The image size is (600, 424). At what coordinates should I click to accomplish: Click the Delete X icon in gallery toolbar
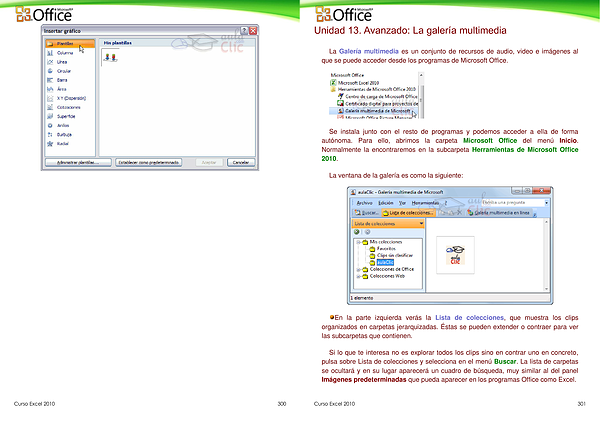[459, 213]
